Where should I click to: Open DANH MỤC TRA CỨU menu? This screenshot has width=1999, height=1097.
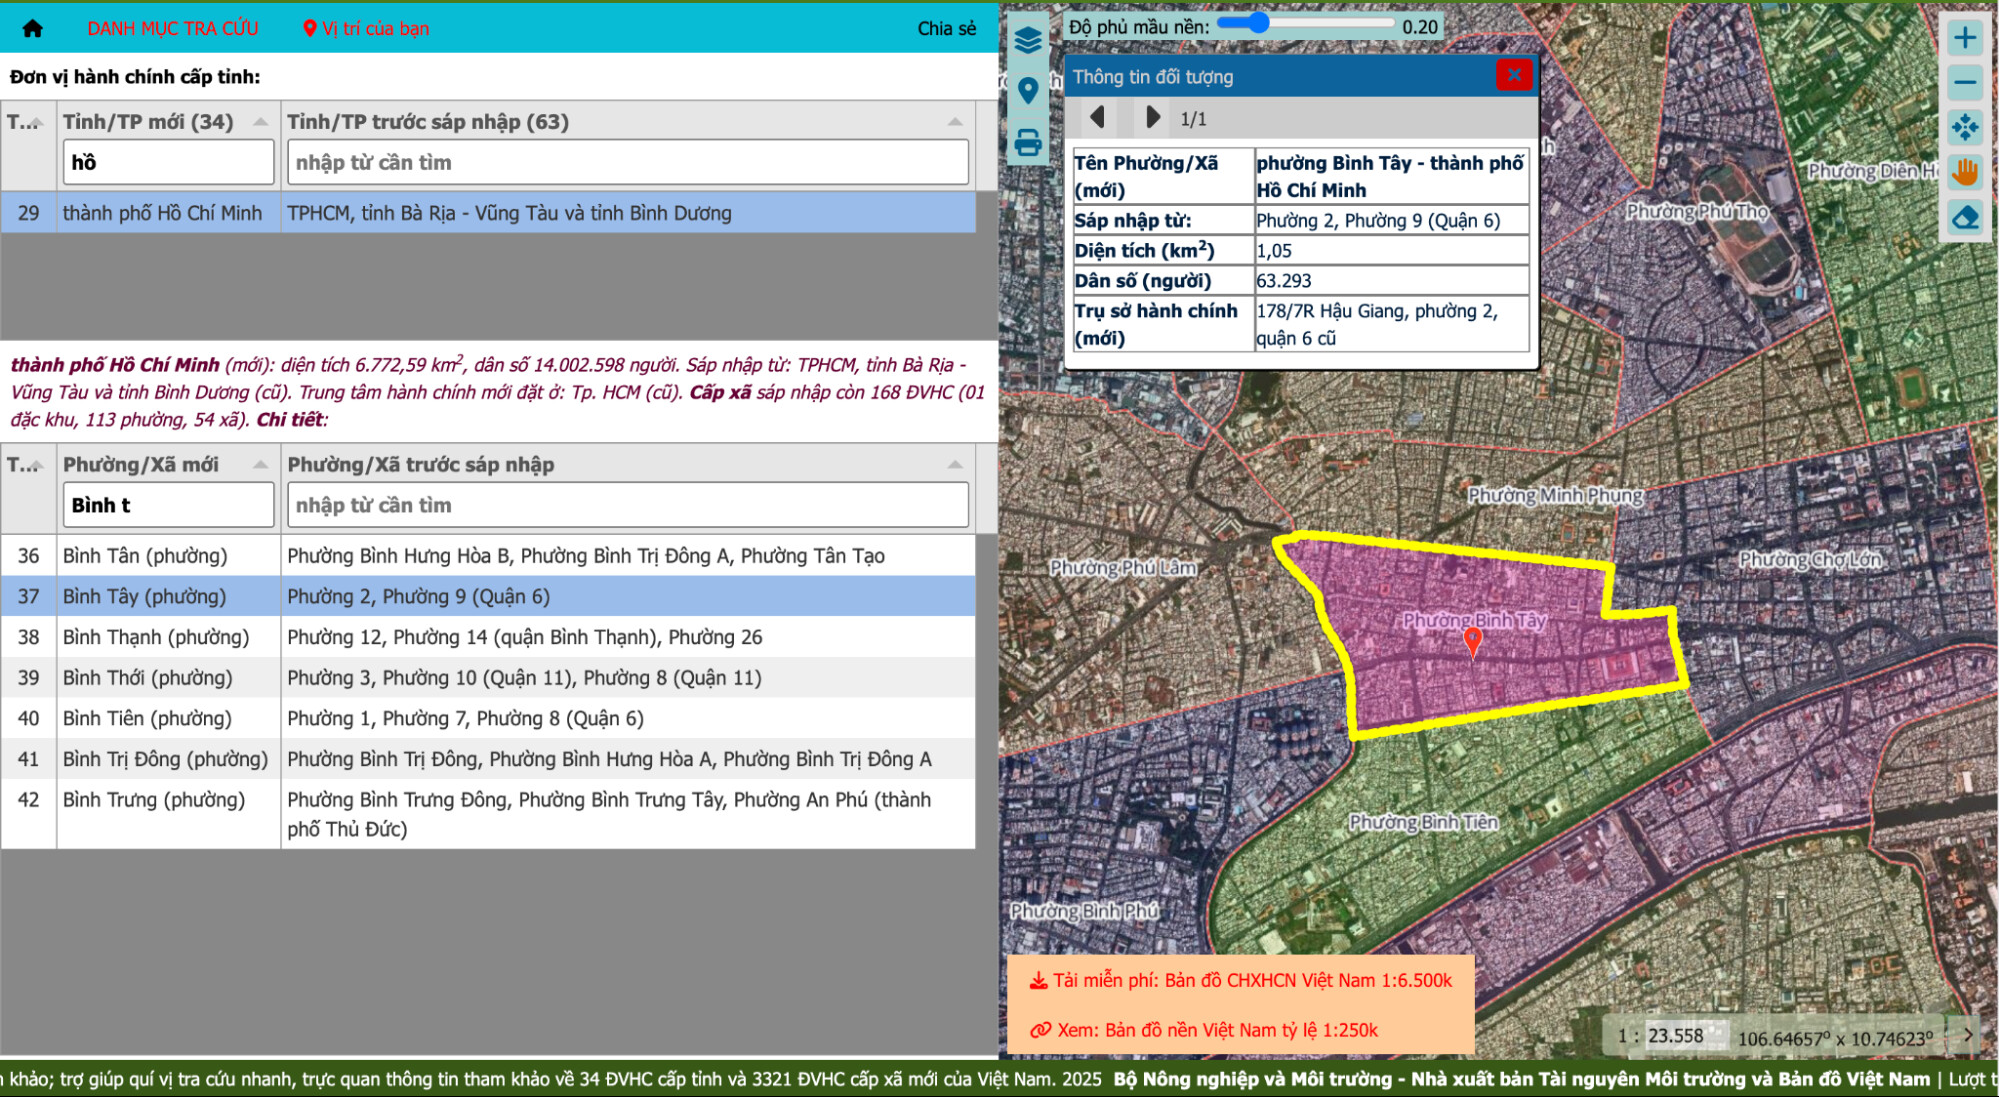click(173, 28)
